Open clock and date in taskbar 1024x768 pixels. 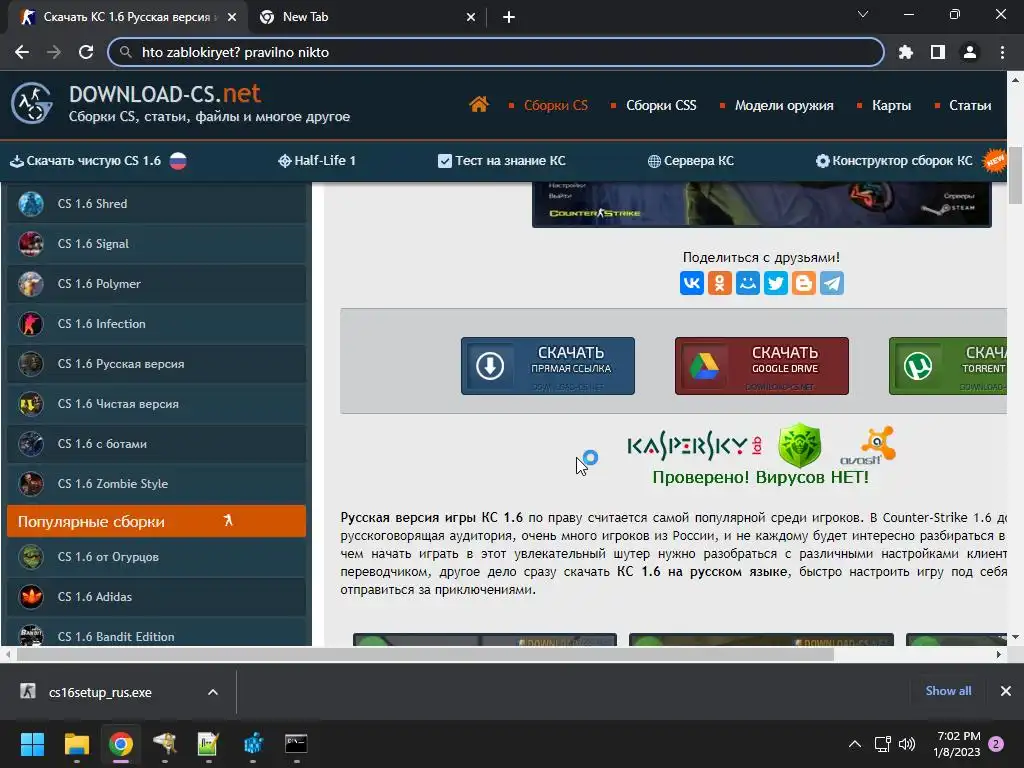958,744
